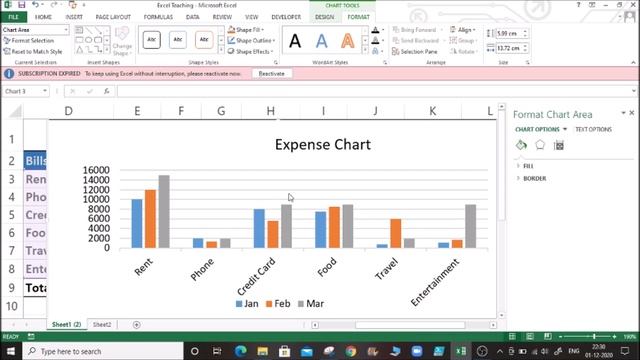Select Fill & Line icon in Format pane
Image resolution: width=640 pixels, height=360 pixels.
click(x=521, y=145)
